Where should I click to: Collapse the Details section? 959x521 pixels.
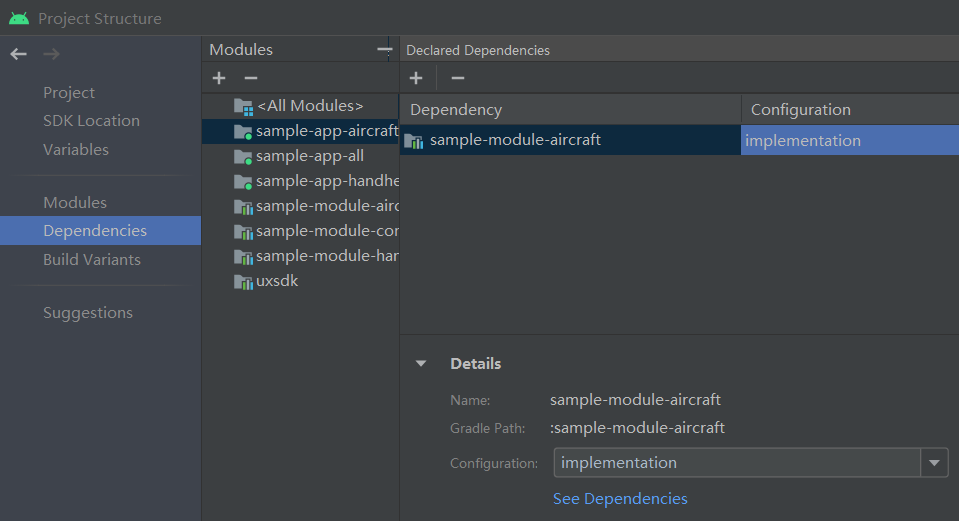pos(421,364)
